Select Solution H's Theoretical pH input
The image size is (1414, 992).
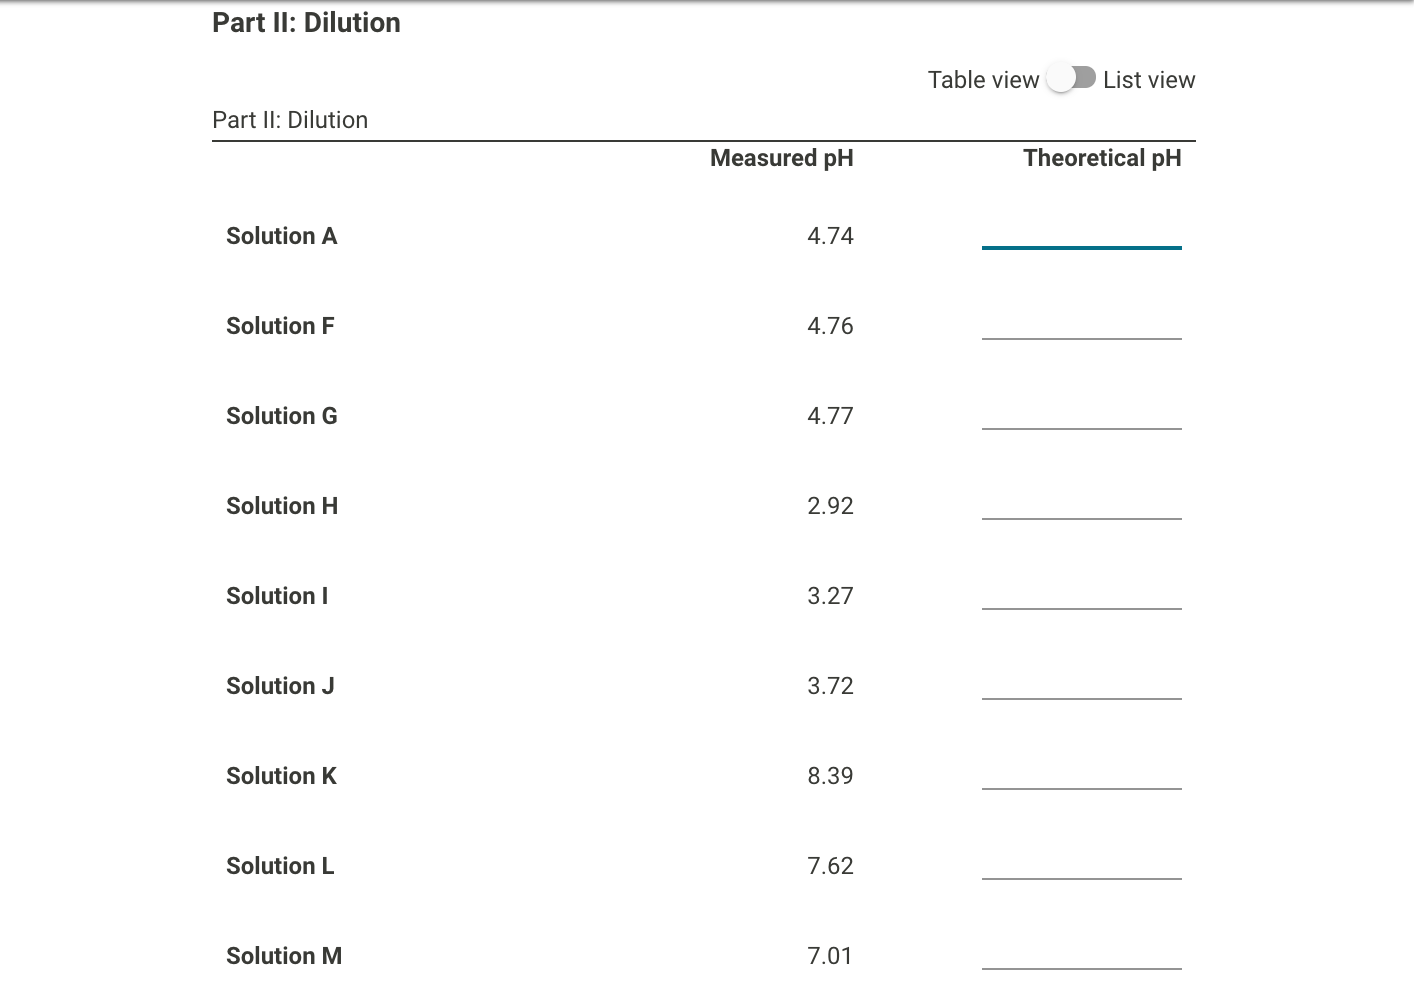click(x=1081, y=513)
